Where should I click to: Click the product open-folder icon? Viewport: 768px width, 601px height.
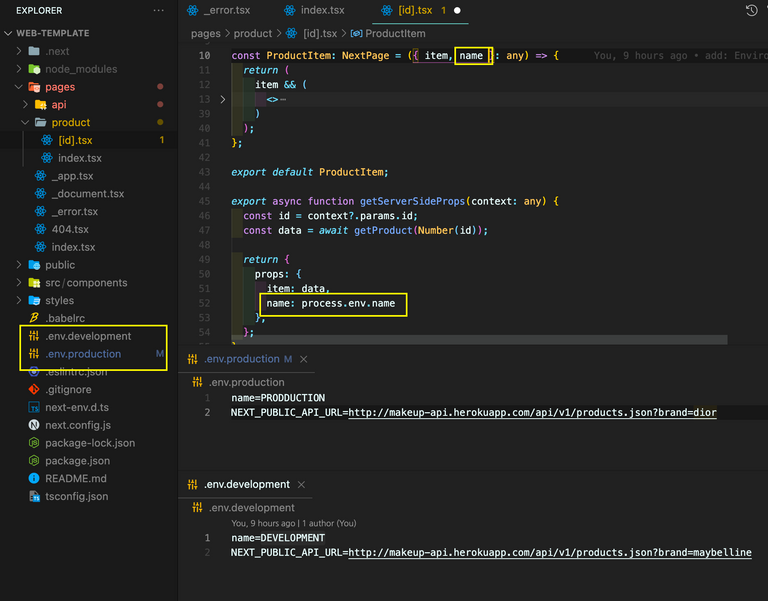click(41, 122)
